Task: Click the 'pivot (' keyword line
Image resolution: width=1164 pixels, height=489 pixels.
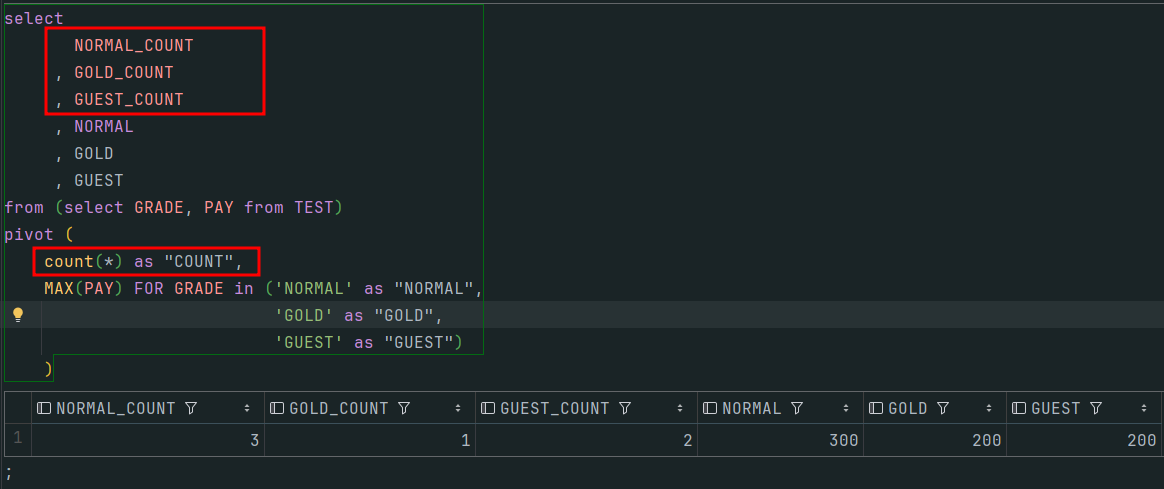Action: (x=39, y=234)
